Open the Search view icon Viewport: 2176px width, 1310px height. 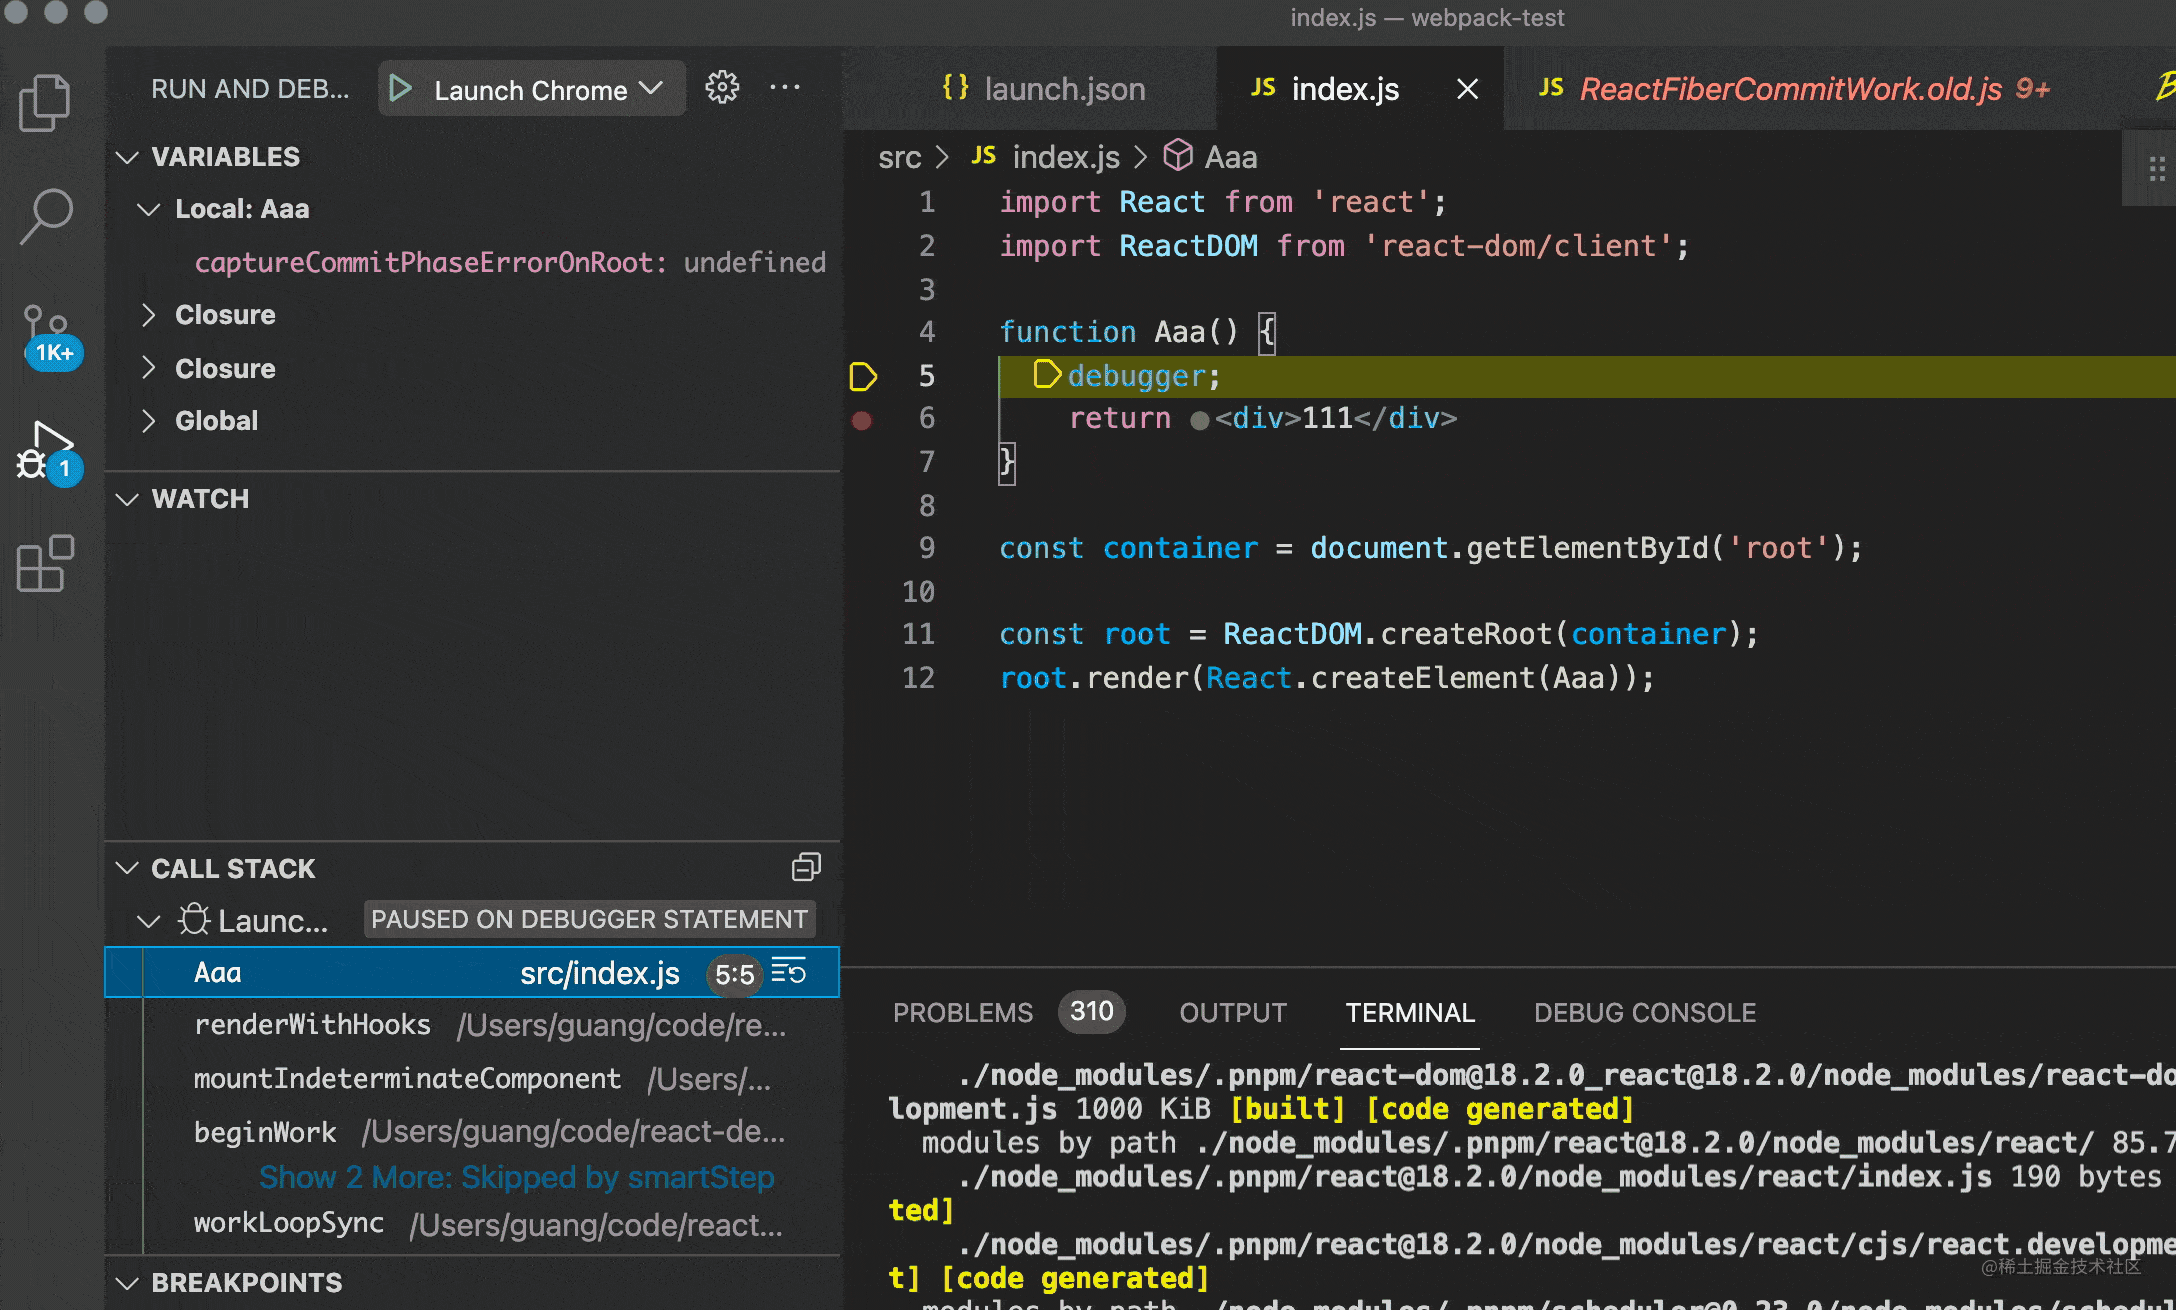pos(45,215)
